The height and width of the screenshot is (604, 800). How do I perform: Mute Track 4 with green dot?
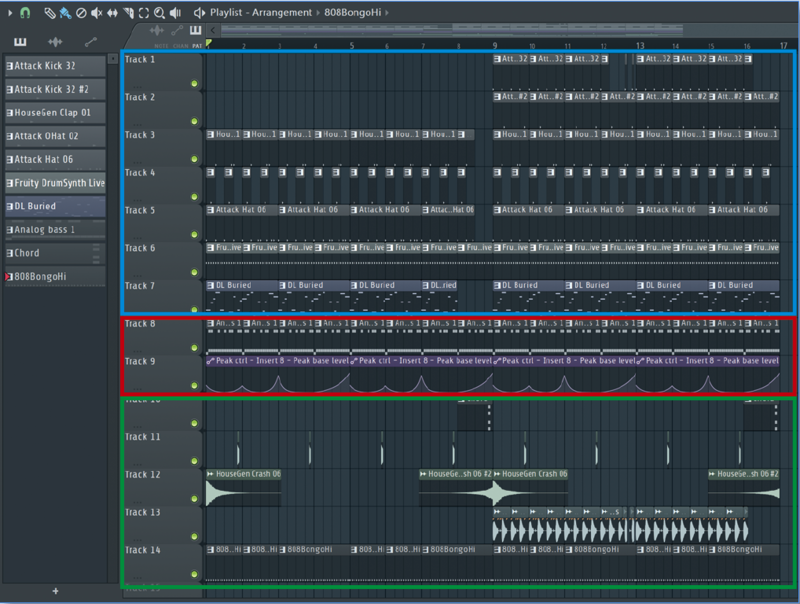(194, 197)
